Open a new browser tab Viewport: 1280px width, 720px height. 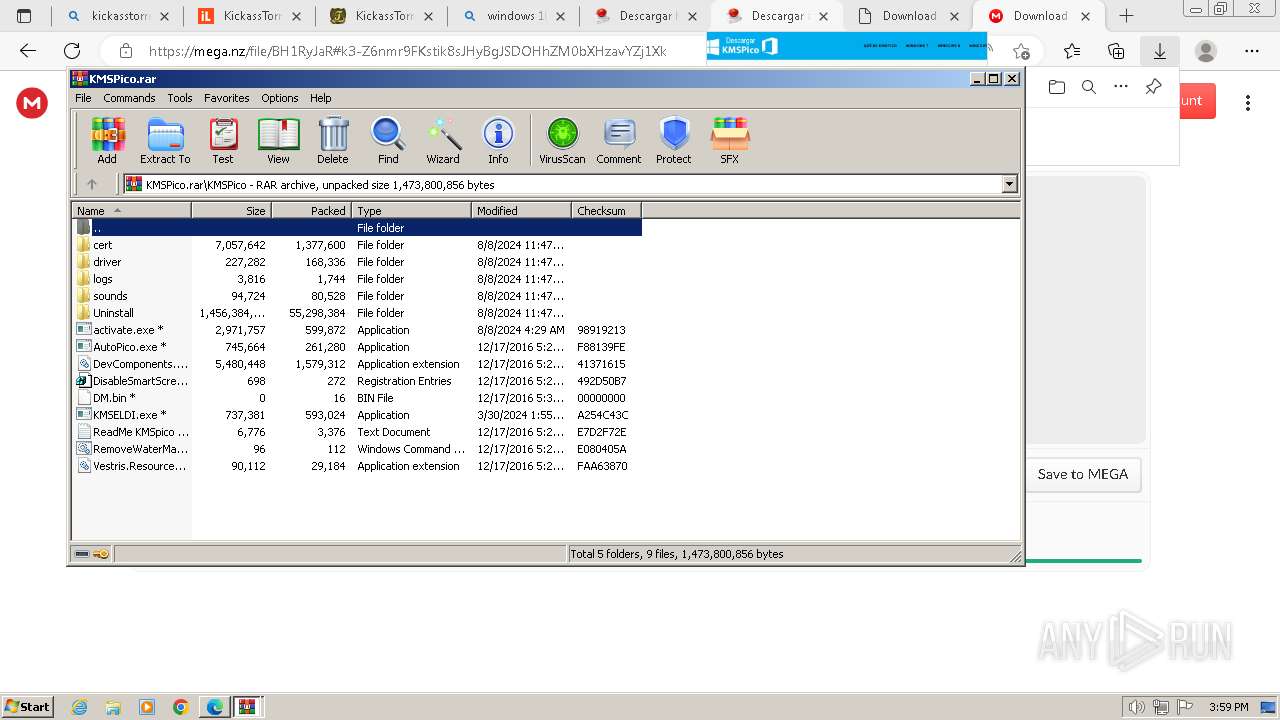pos(1126,16)
